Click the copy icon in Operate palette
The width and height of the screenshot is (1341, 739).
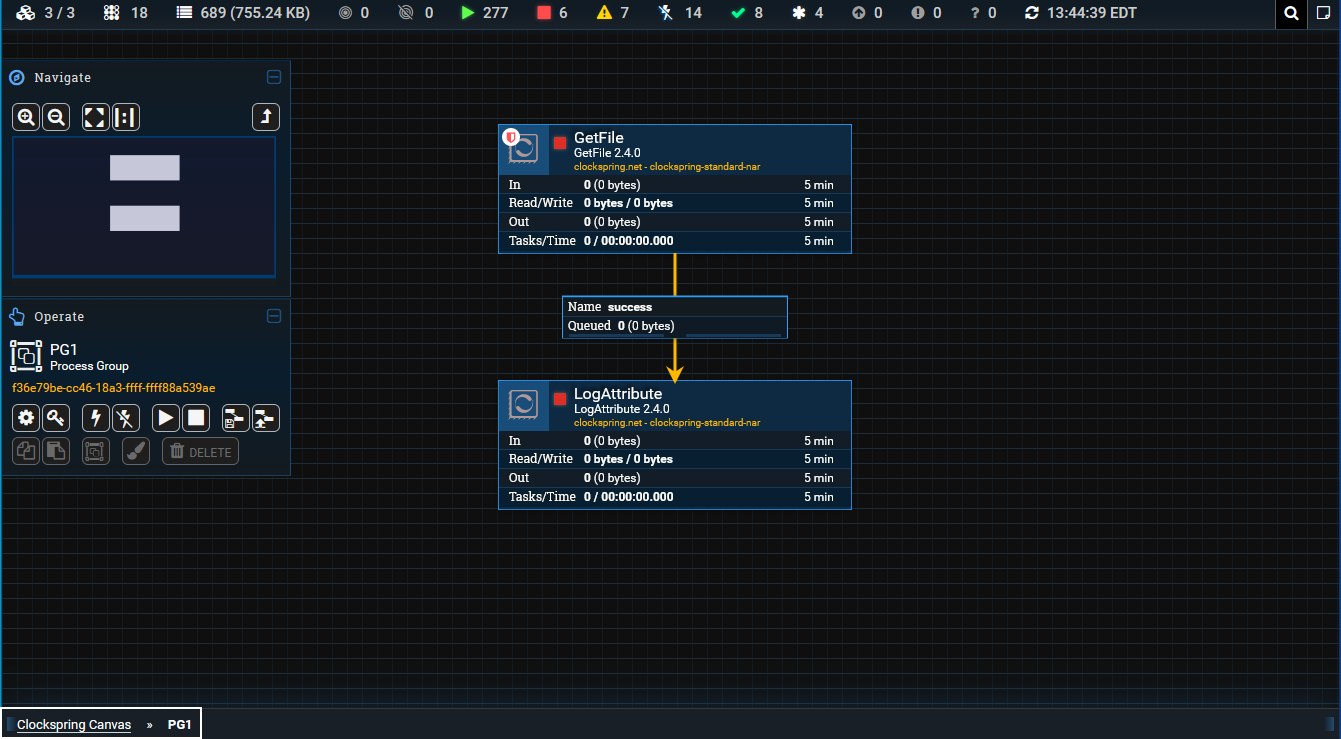pyautogui.click(x=25, y=451)
